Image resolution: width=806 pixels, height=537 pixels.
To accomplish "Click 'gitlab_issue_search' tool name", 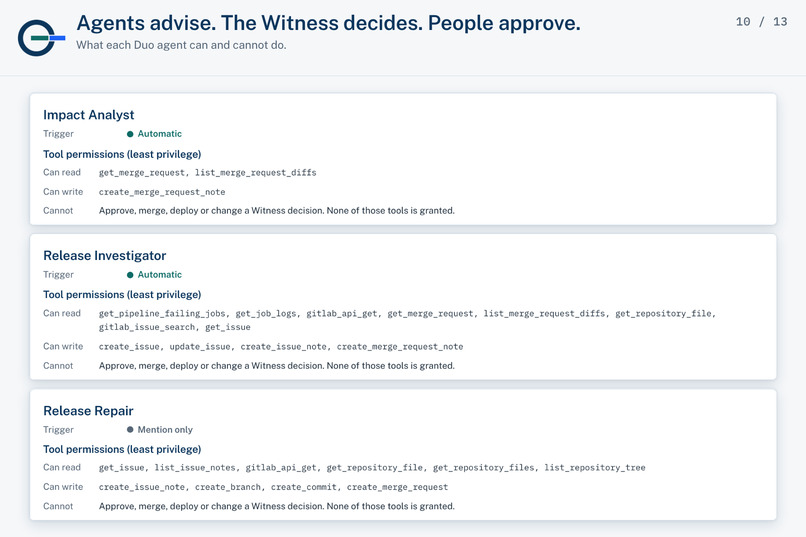I will click(x=147, y=327).
